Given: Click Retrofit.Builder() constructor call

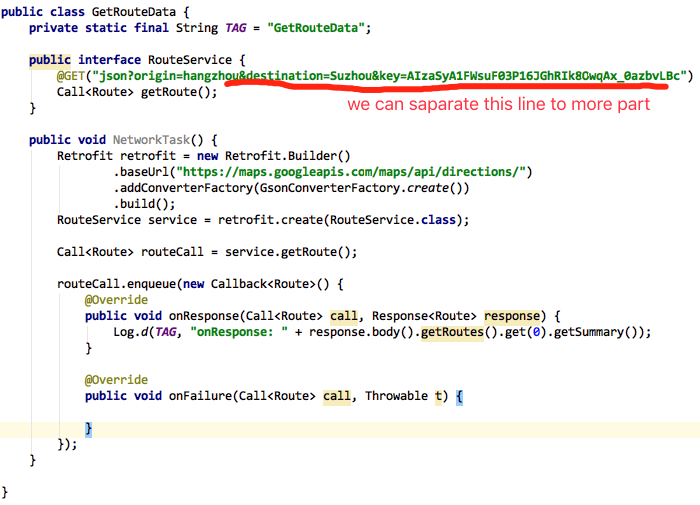Looking at the screenshot, I should [x=288, y=156].
